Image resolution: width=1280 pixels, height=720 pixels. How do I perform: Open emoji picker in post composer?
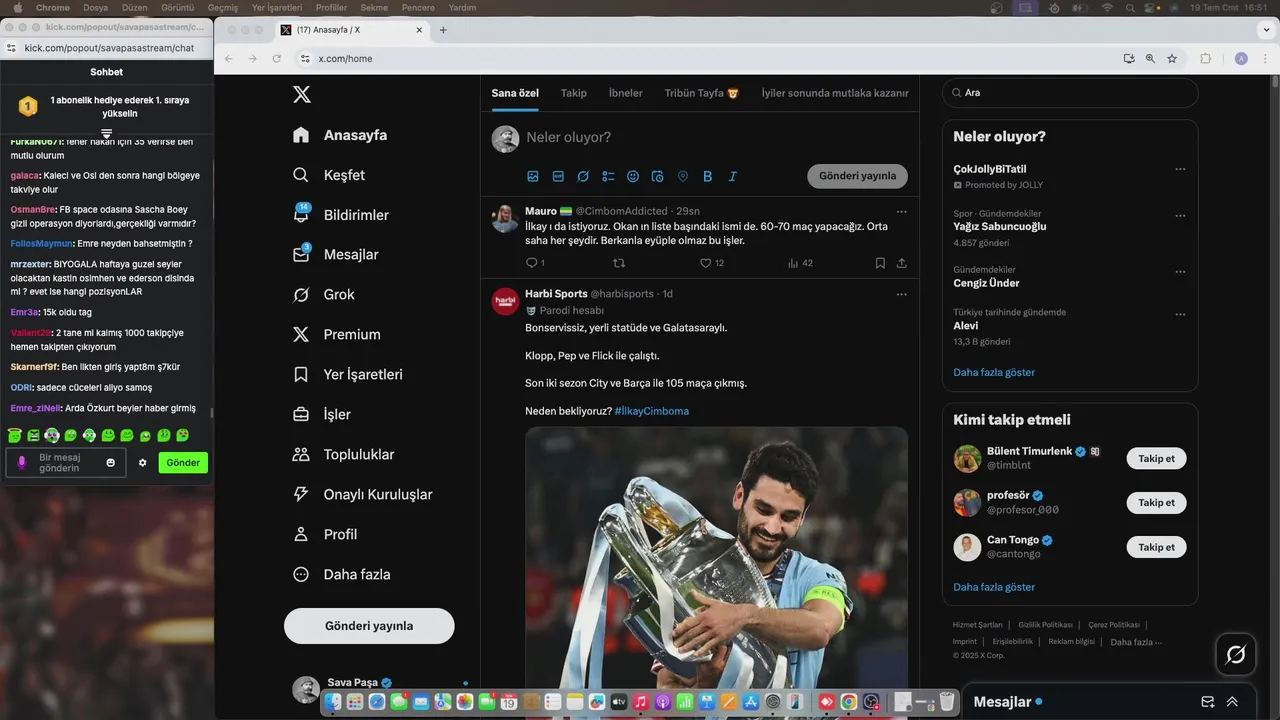(x=633, y=176)
